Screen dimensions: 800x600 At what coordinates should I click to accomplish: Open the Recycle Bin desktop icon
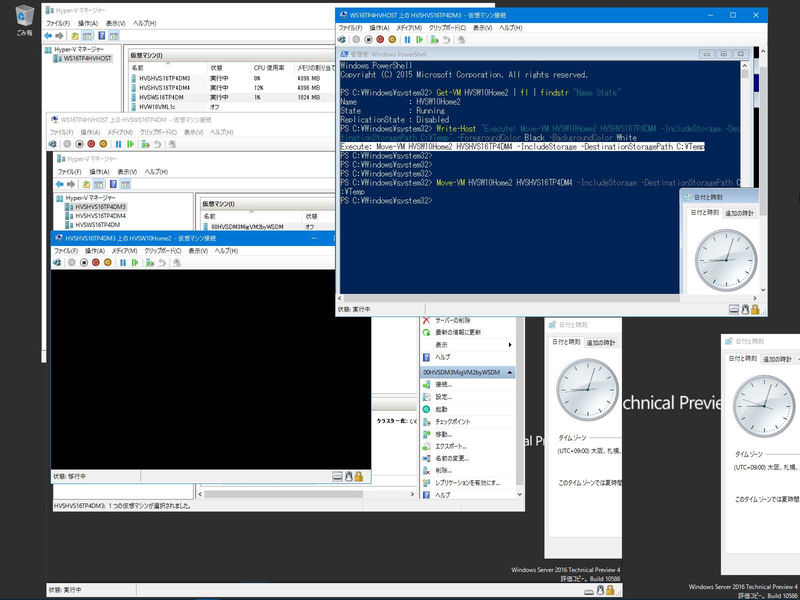coord(23,19)
